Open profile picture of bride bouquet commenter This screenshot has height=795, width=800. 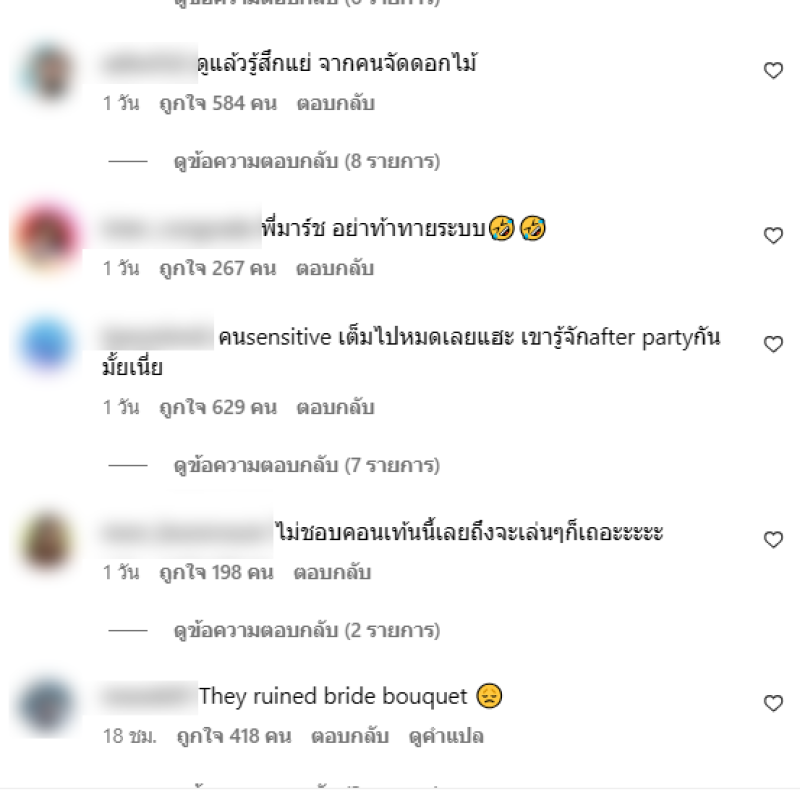[47, 706]
